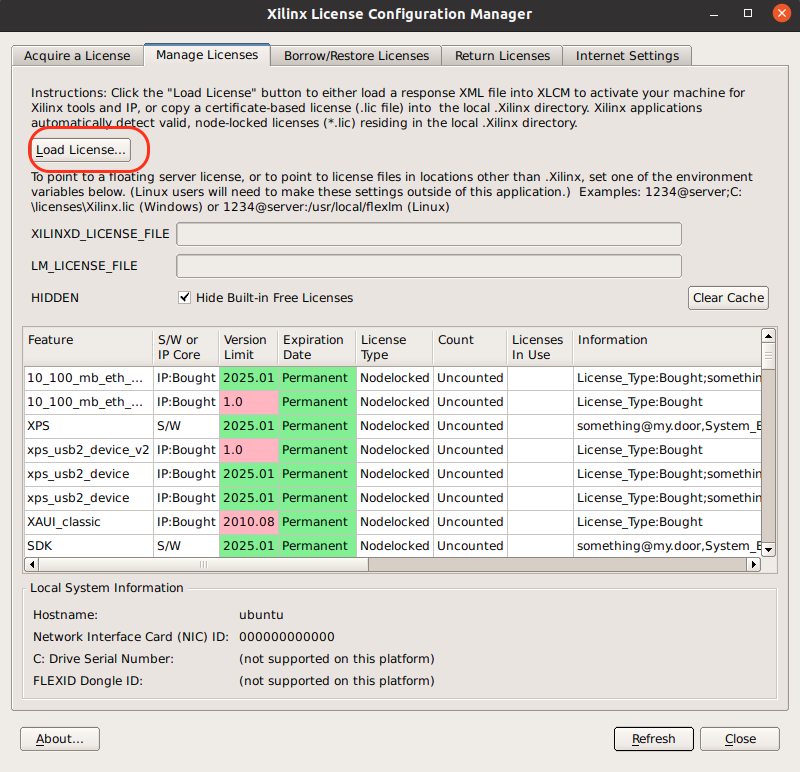Image resolution: width=800 pixels, height=772 pixels.
Task: Click the Feature column header
Action: [x=88, y=347]
